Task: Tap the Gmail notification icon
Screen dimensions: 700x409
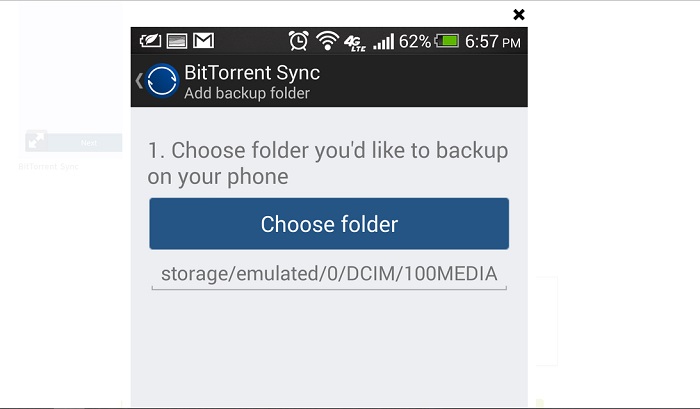Action: click(x=204, y=41)
